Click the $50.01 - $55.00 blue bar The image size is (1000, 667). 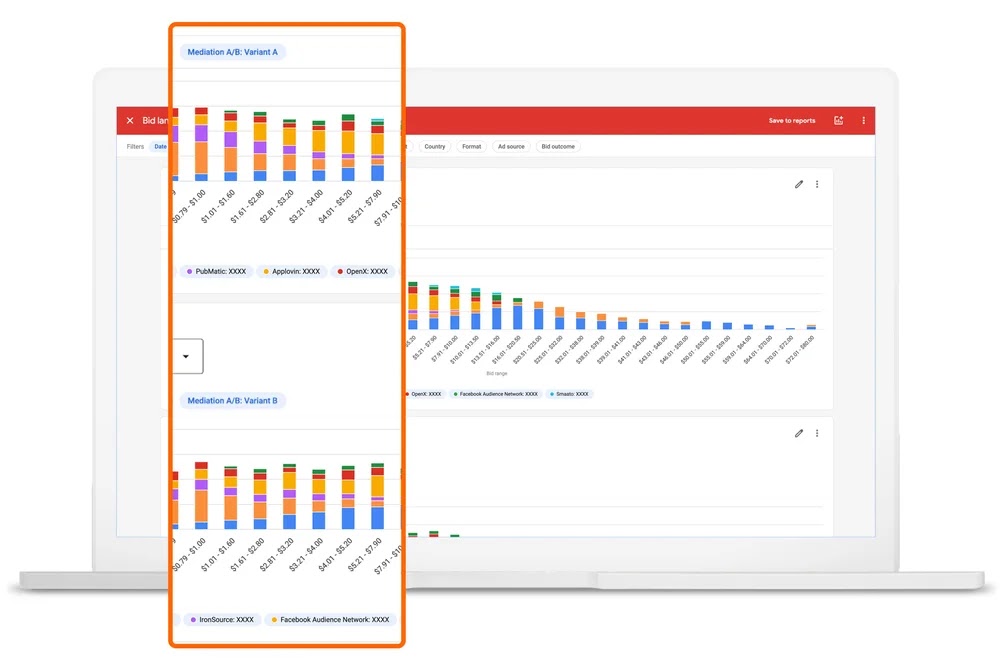tap(706, 325)
